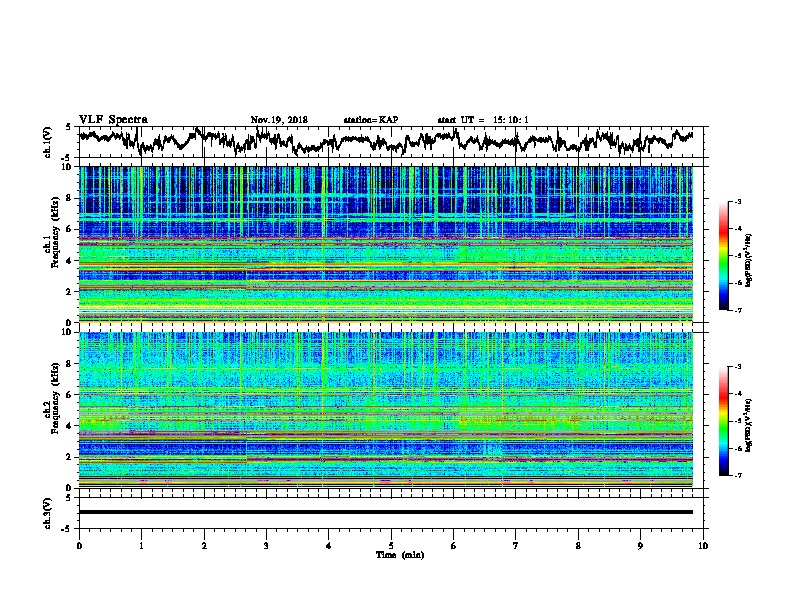
Task: Select the "start UT = 15:10:1" header text
Action: (x=483, y=120)
